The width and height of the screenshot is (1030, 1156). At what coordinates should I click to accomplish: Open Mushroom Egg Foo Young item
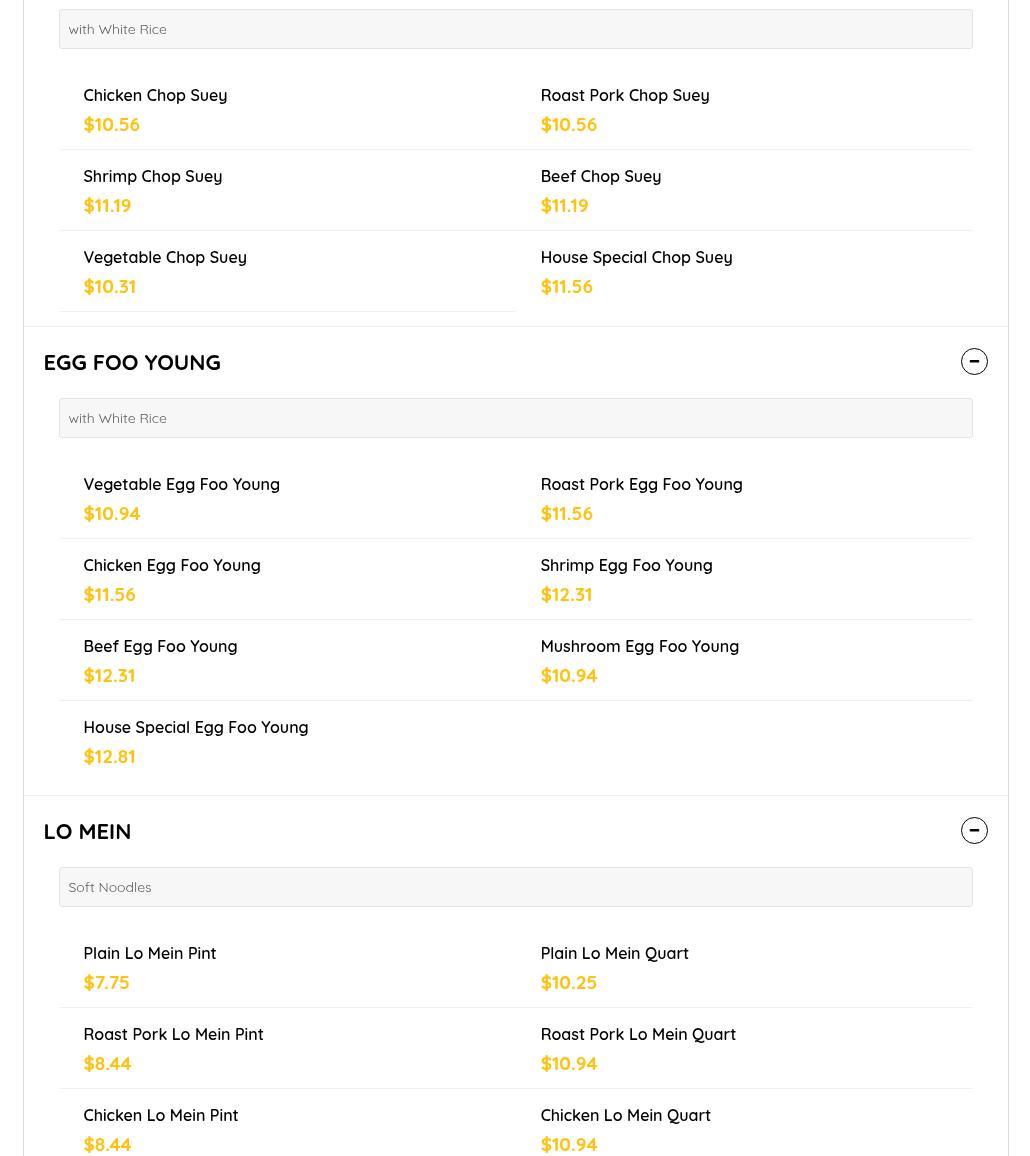[639, 647]
